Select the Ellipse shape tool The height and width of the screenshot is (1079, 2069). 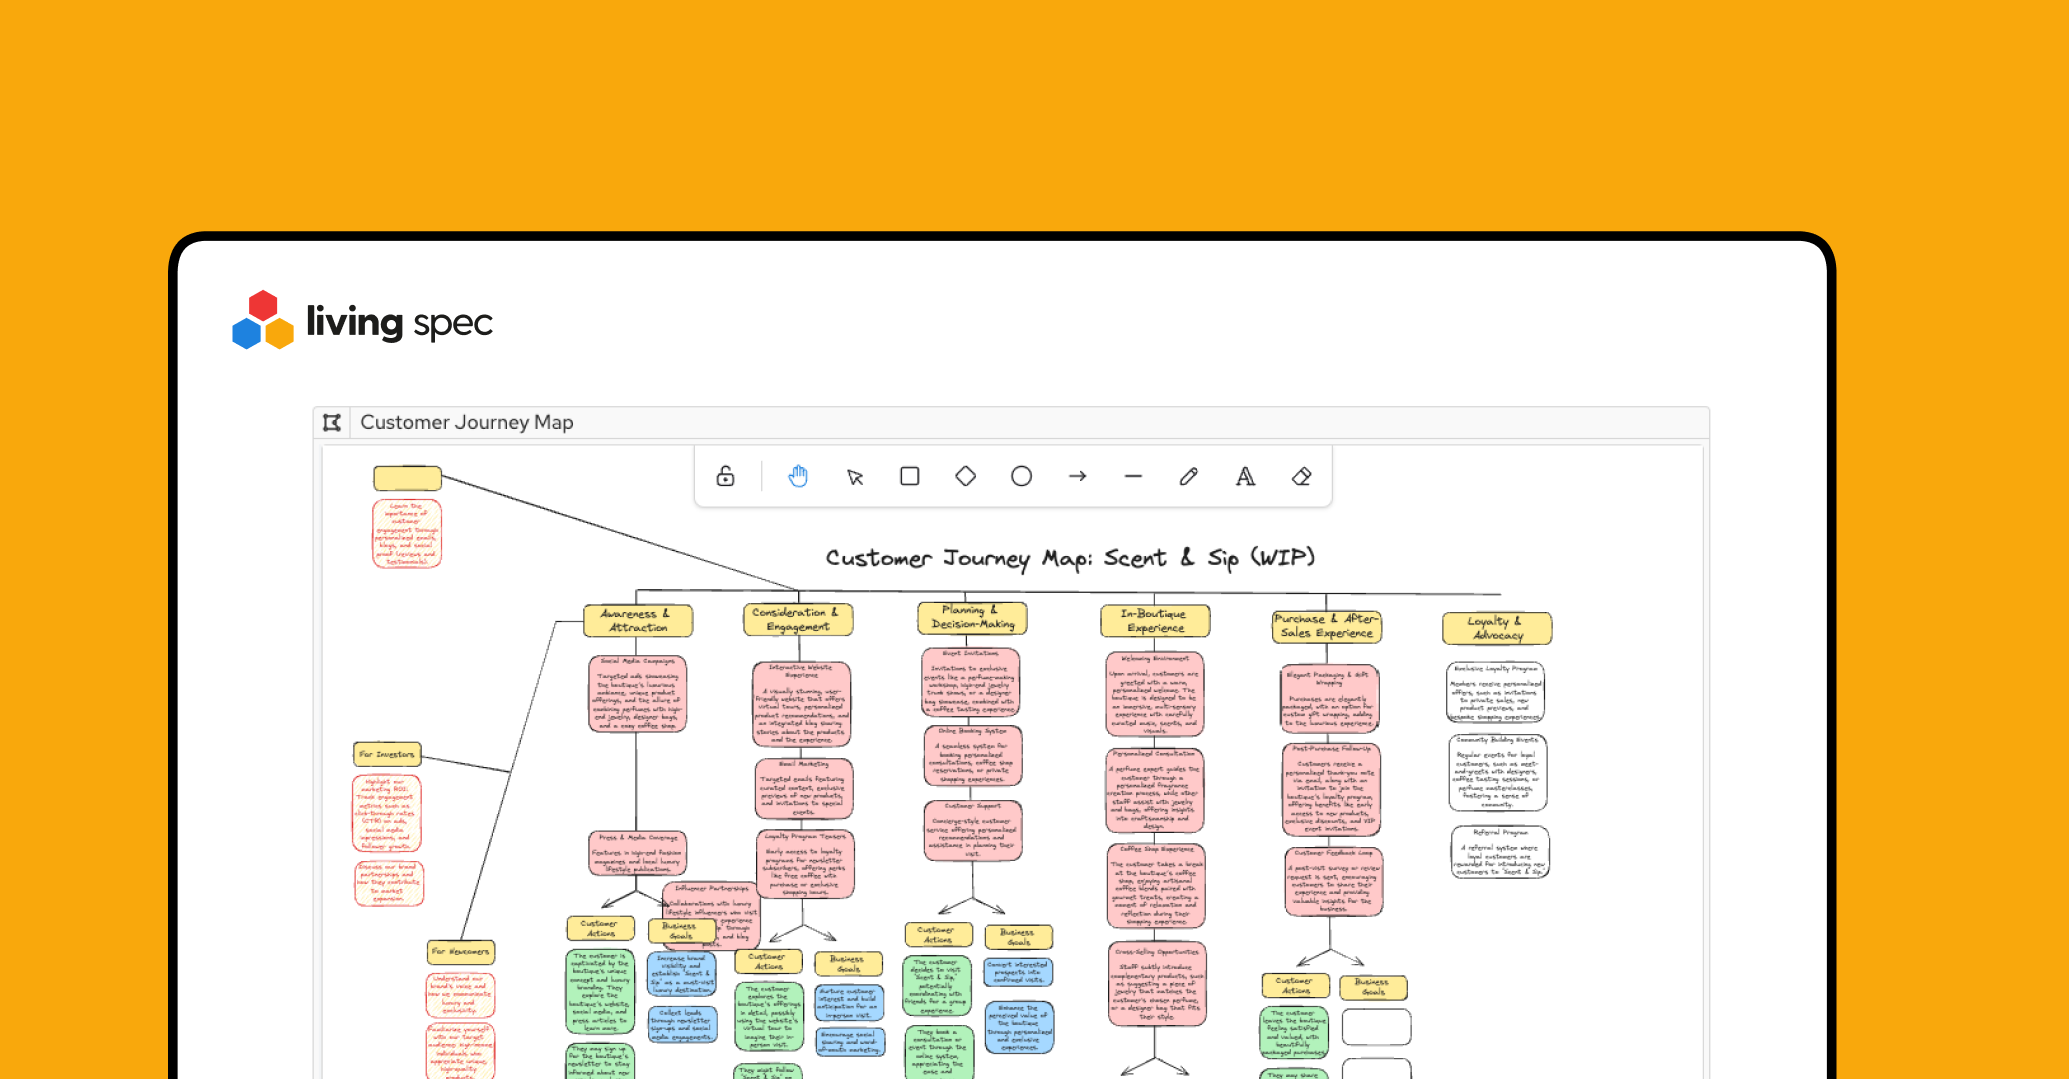pyautogui.click(x=1021, y=477)
